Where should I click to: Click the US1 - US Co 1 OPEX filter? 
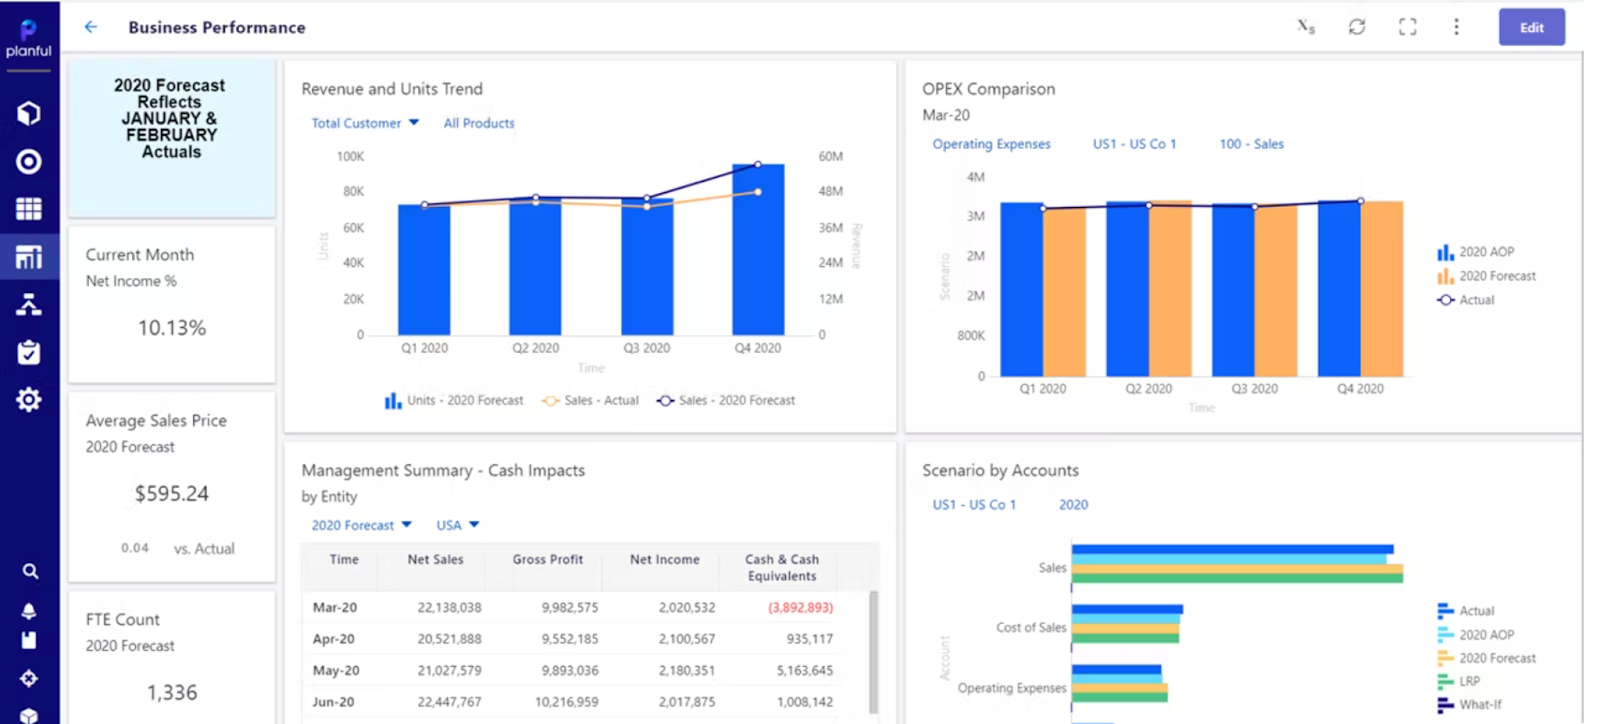(x=1134, y=144)
